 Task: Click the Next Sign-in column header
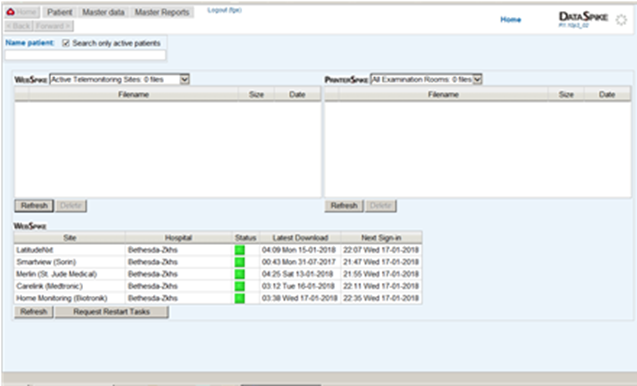[381, 238]
